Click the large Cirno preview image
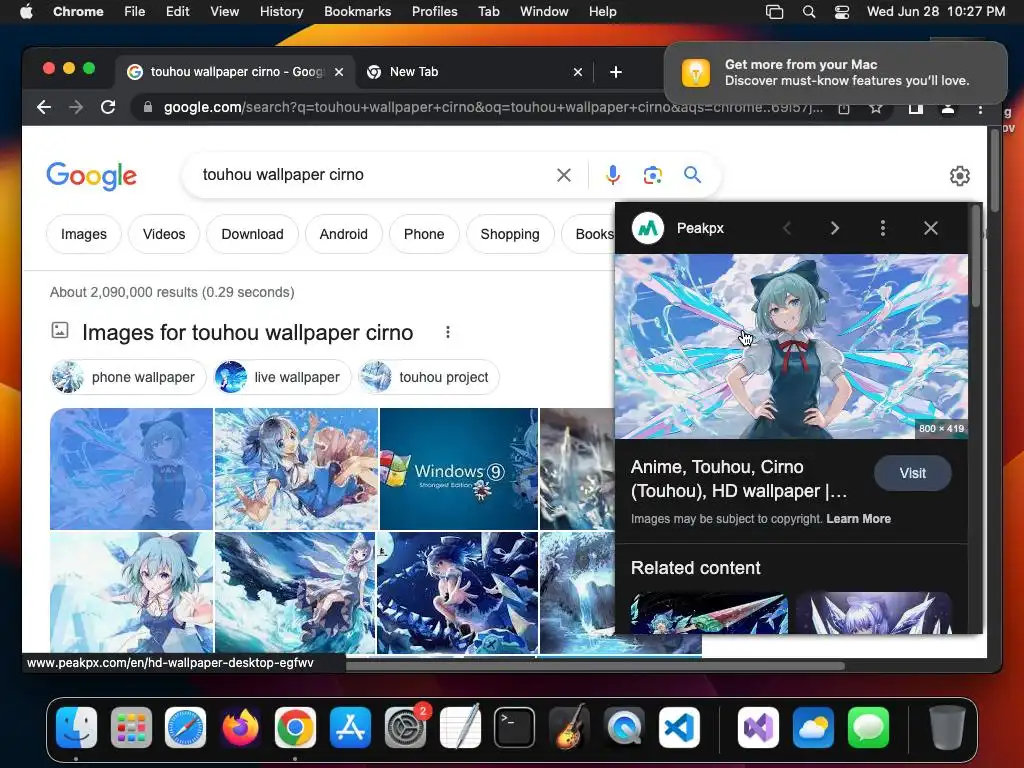The image size is (1024, 768). point(792,346)
